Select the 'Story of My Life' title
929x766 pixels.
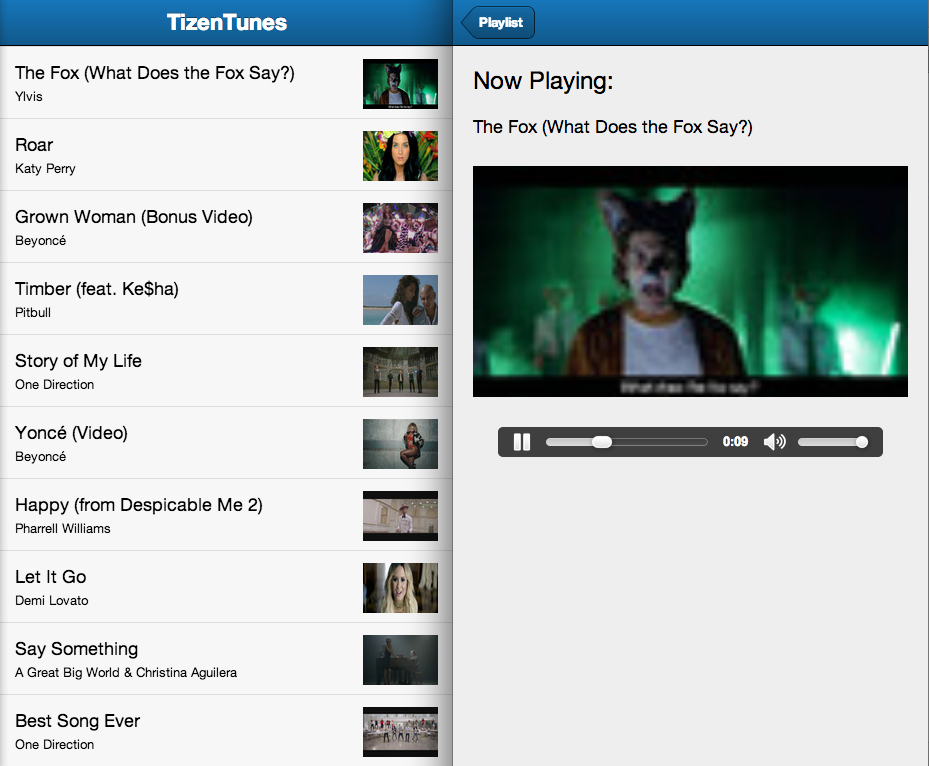pos(78,361)
